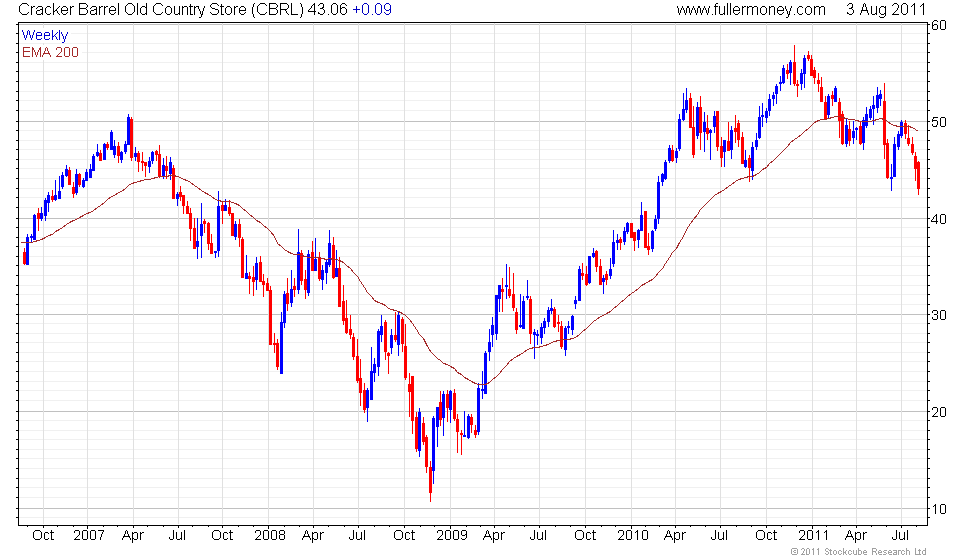Click the www.fullermoney.com link text
This screenshot has height=560, width=980.
point(751,10)
